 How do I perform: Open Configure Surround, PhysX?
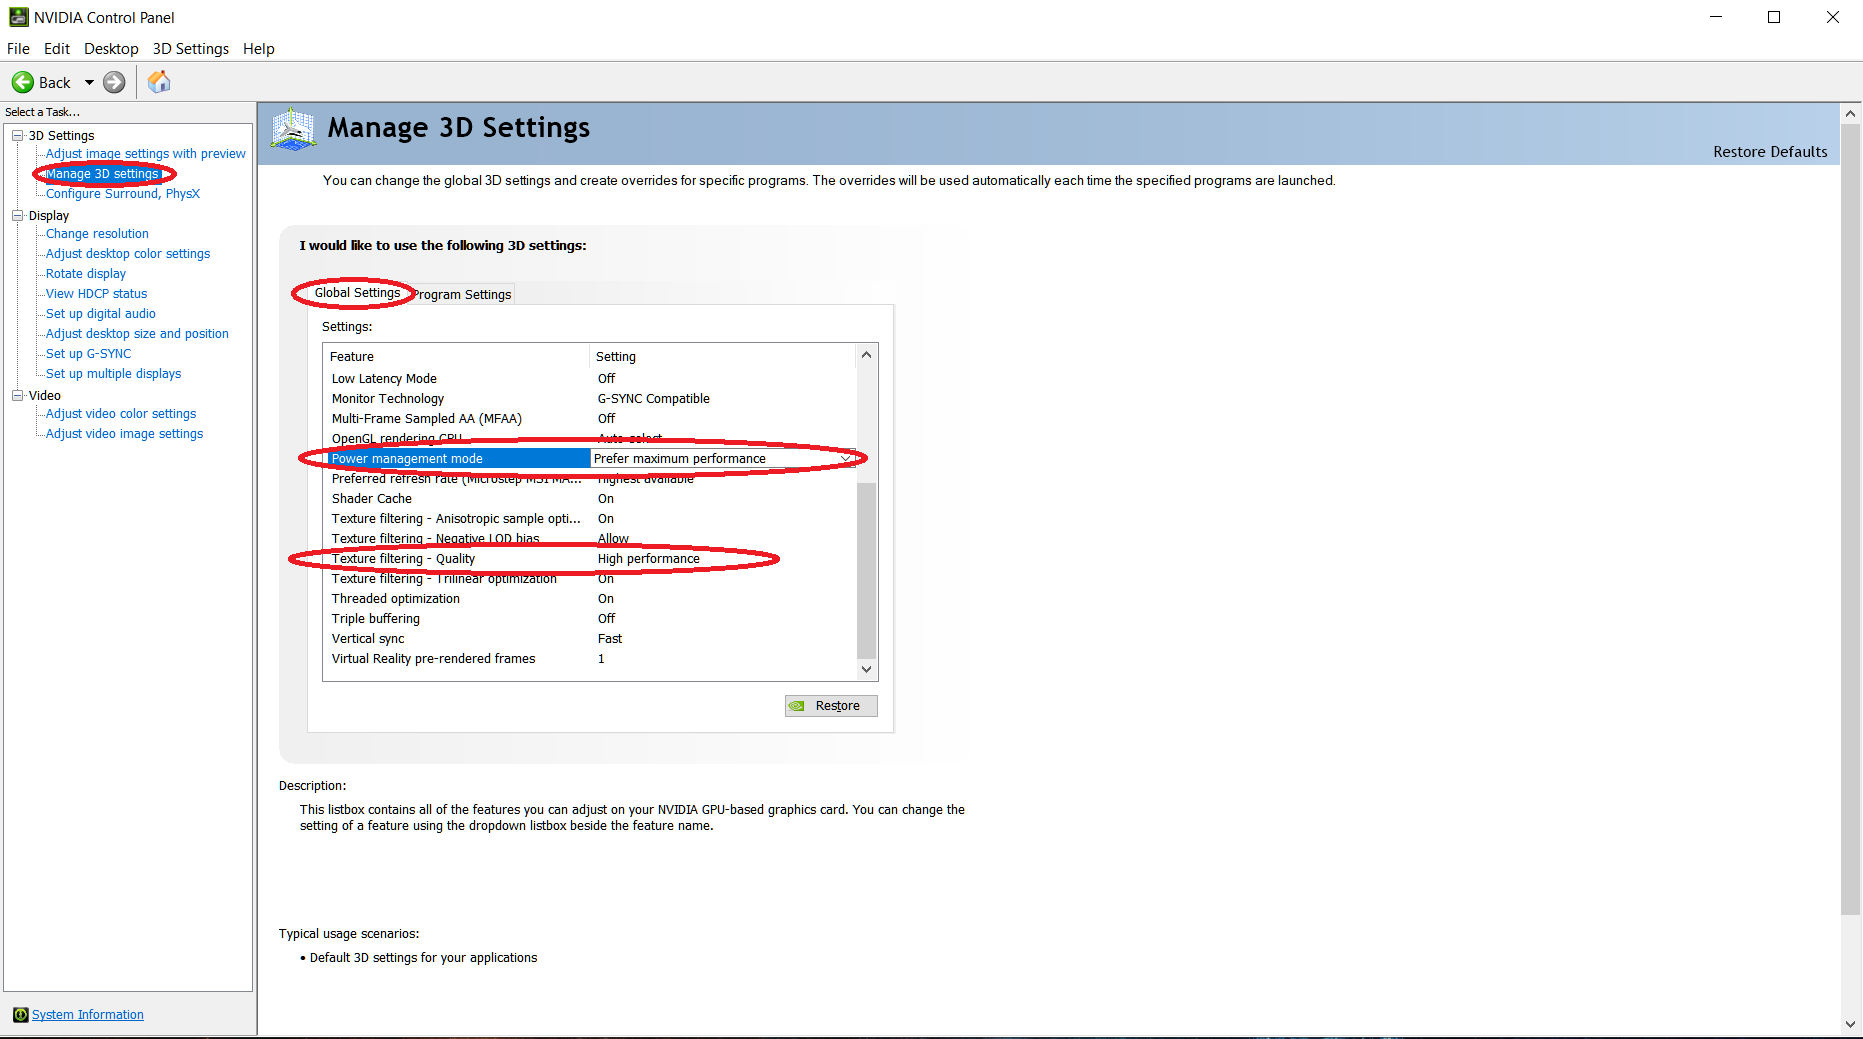(123, 194)
